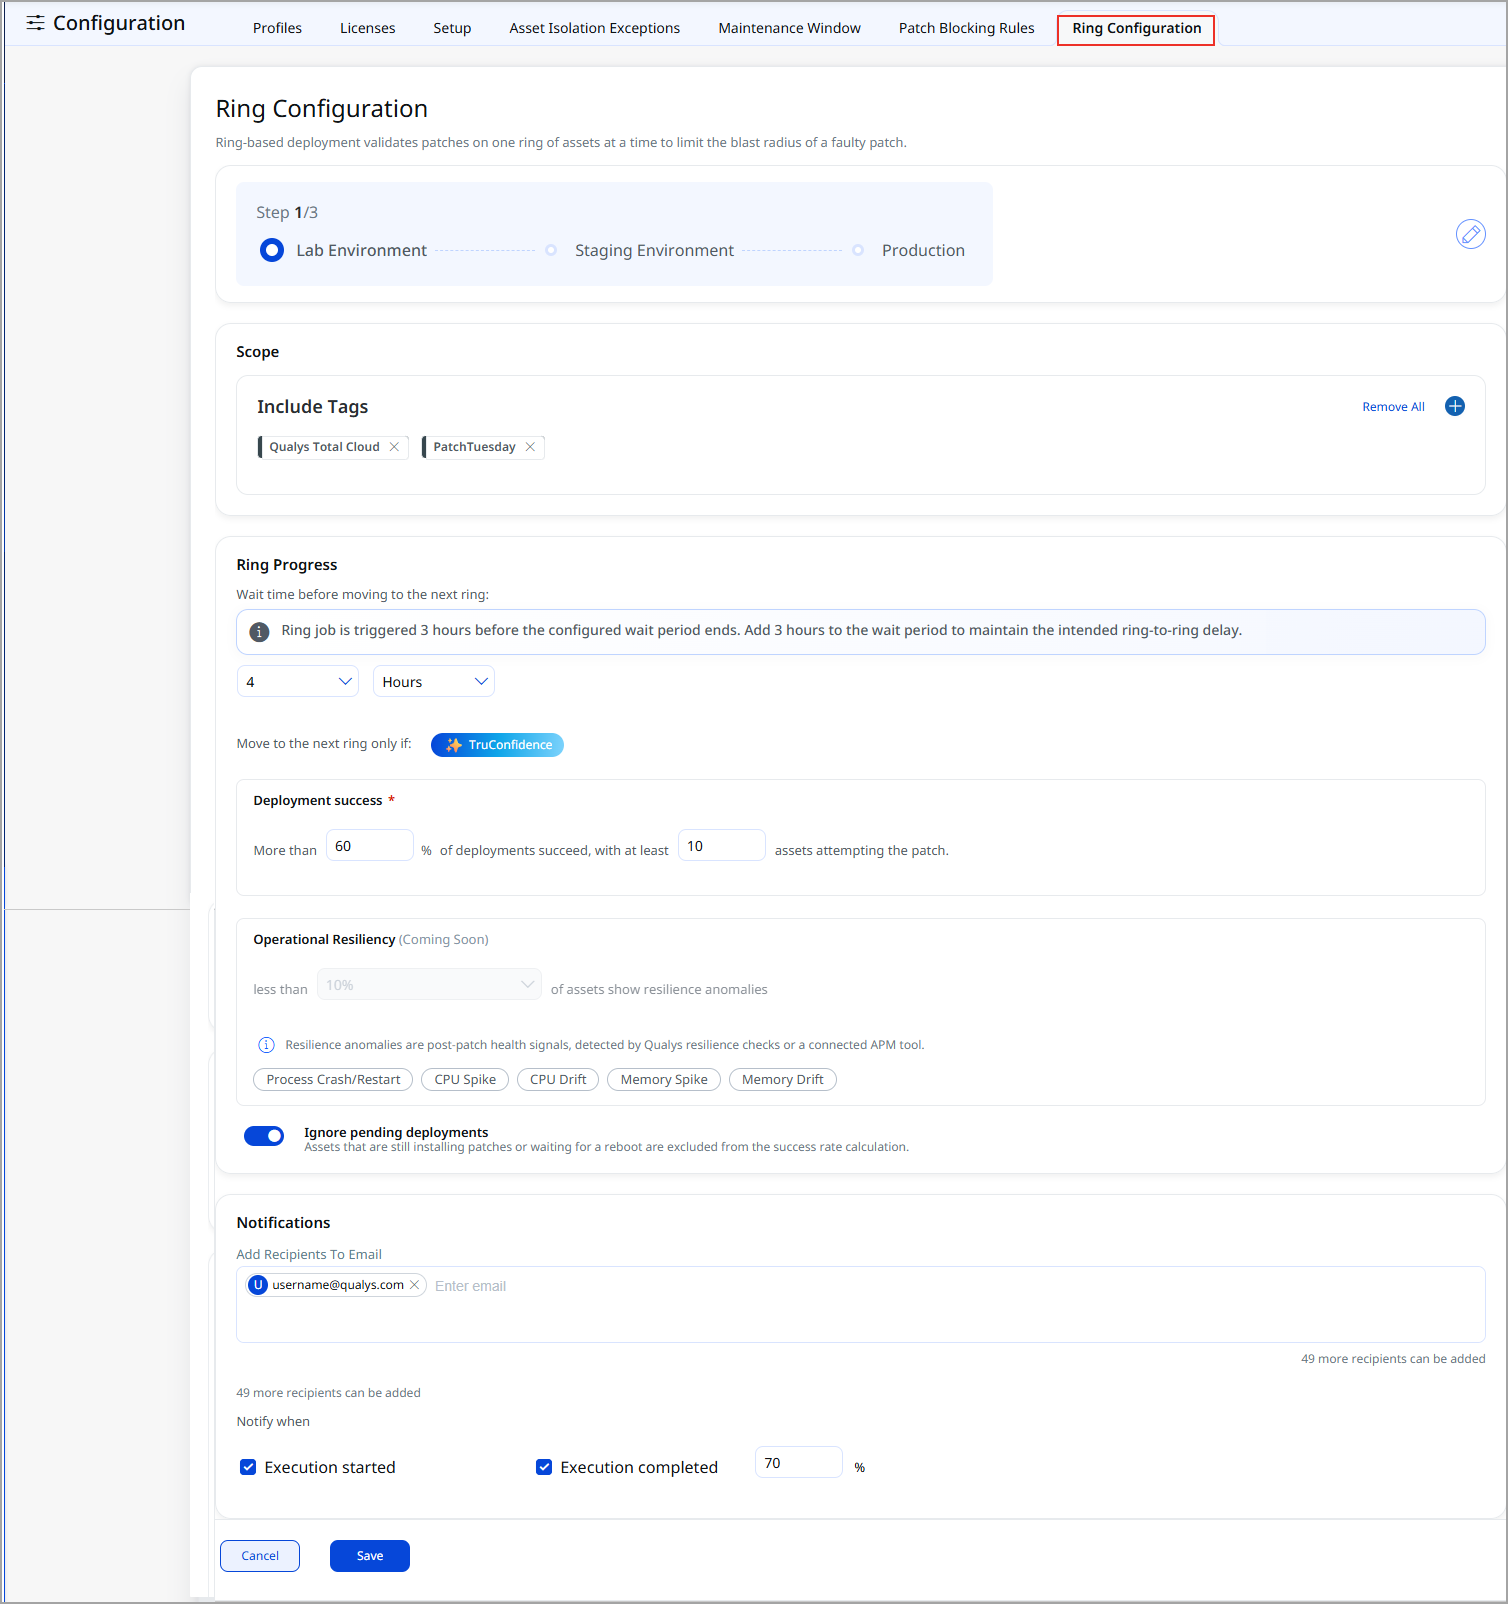This screenshot has height=1604, width=1508.
Task: Click the CPU Spike chip
Action: coord(465,1080)
